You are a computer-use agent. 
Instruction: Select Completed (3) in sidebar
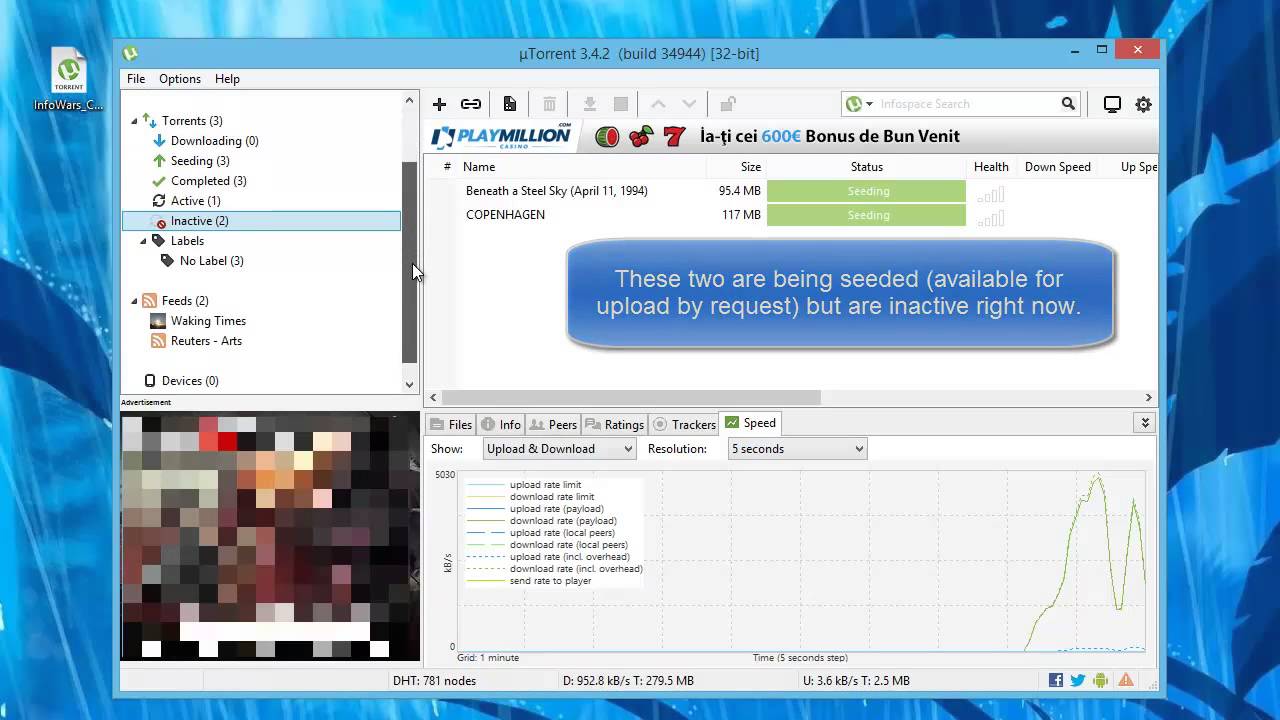pyautogui.click(x=208, y=181)
